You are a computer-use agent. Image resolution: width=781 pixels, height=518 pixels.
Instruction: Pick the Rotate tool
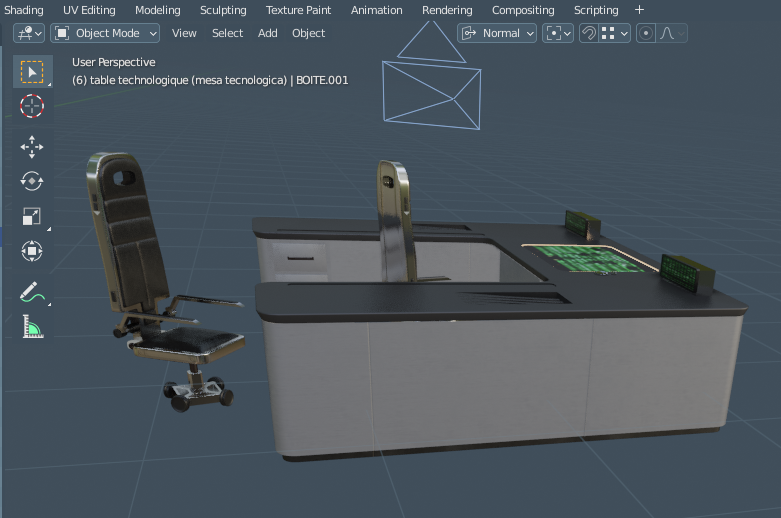click(32, 181)
